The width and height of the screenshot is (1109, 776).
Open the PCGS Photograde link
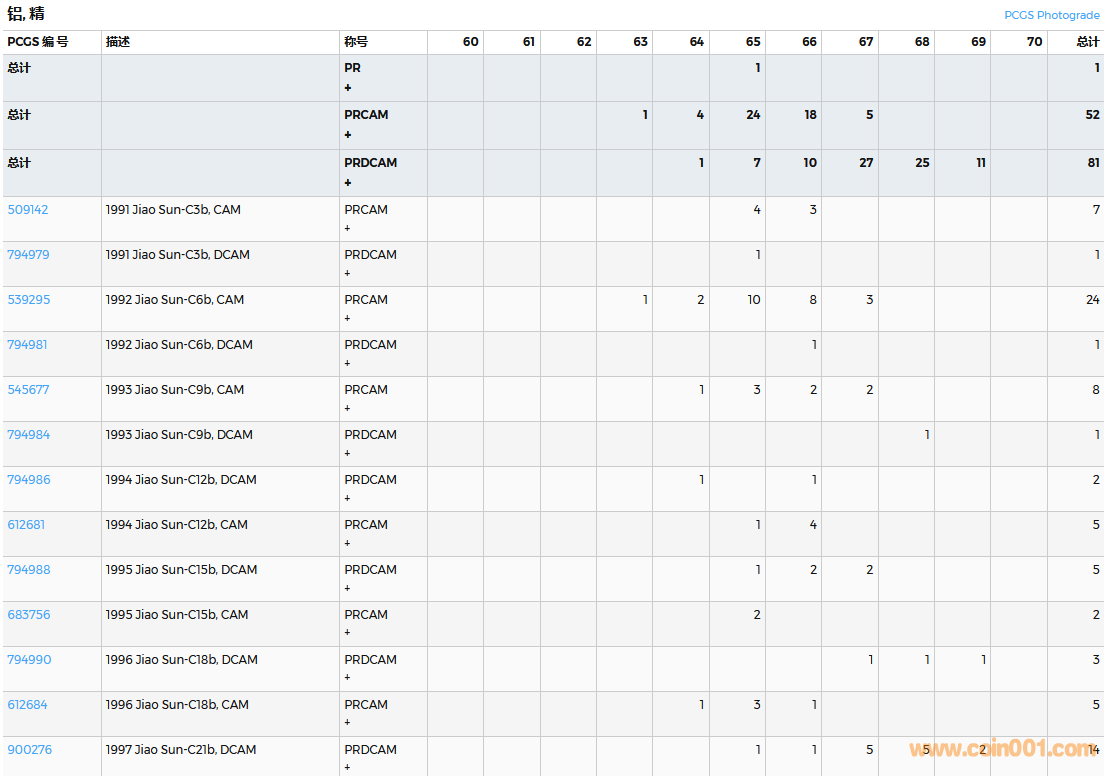[x=1051, y=15]
